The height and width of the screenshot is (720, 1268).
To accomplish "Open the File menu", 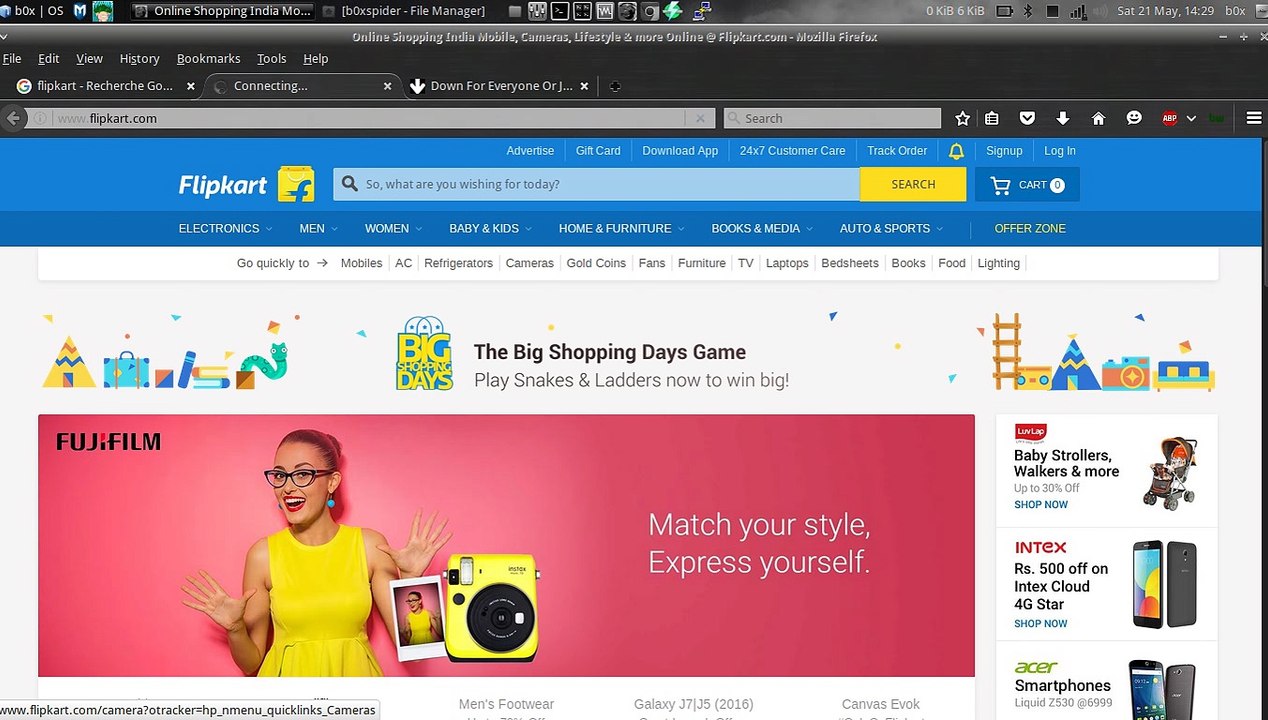I will (x=12, y=59).
